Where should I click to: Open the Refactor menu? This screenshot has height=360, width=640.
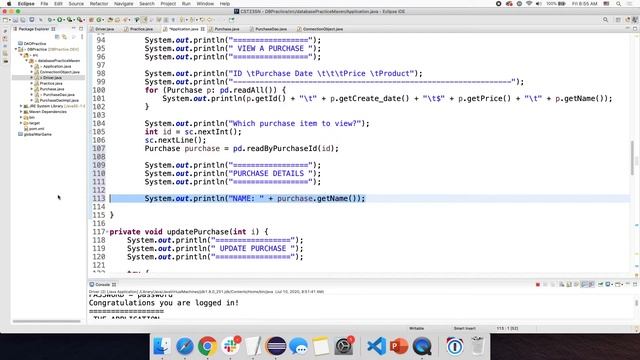tap(99, 4)
